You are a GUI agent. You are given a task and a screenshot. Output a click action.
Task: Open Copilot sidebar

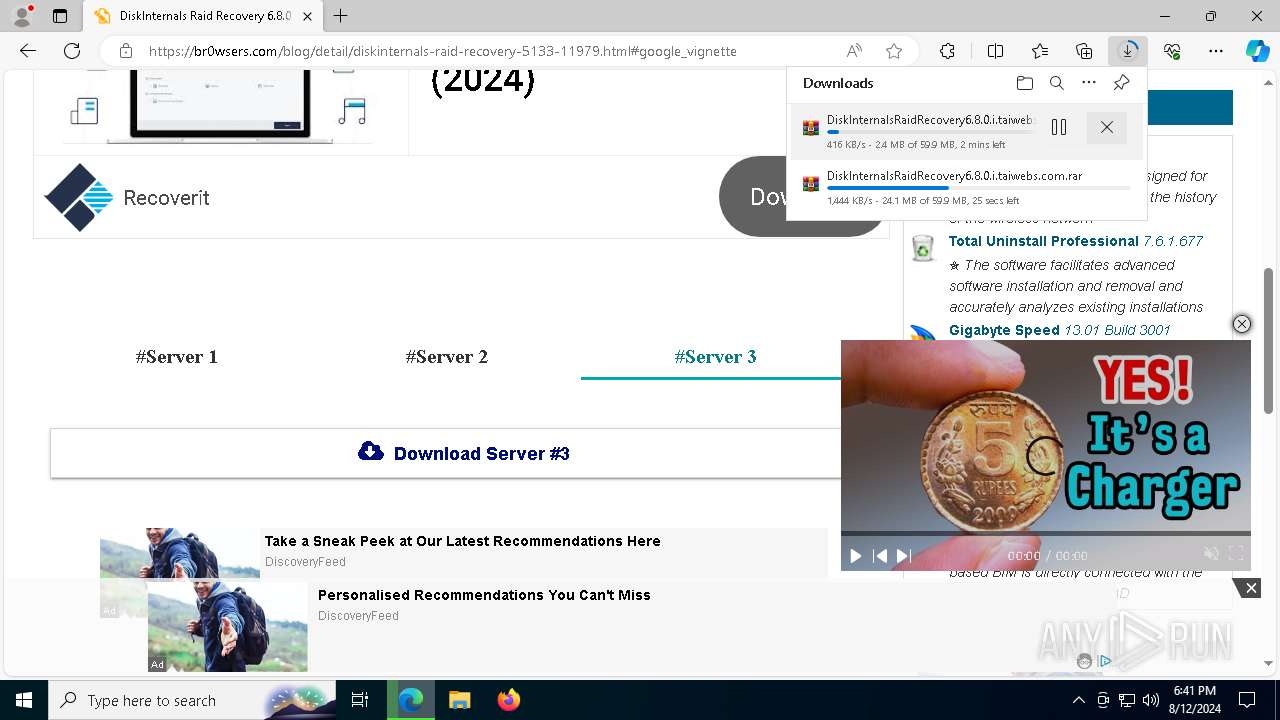click(1257, 51)
